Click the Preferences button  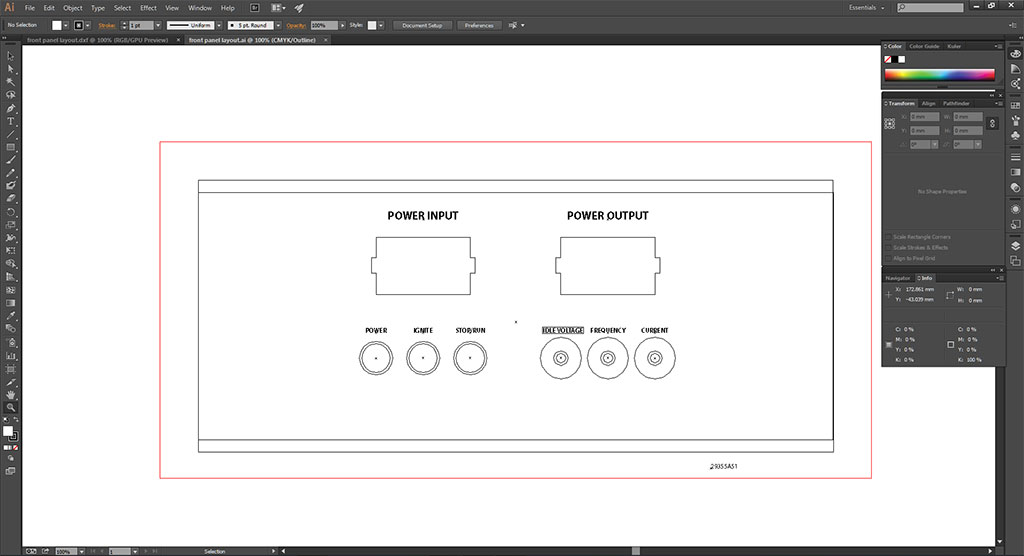point(479,25)
